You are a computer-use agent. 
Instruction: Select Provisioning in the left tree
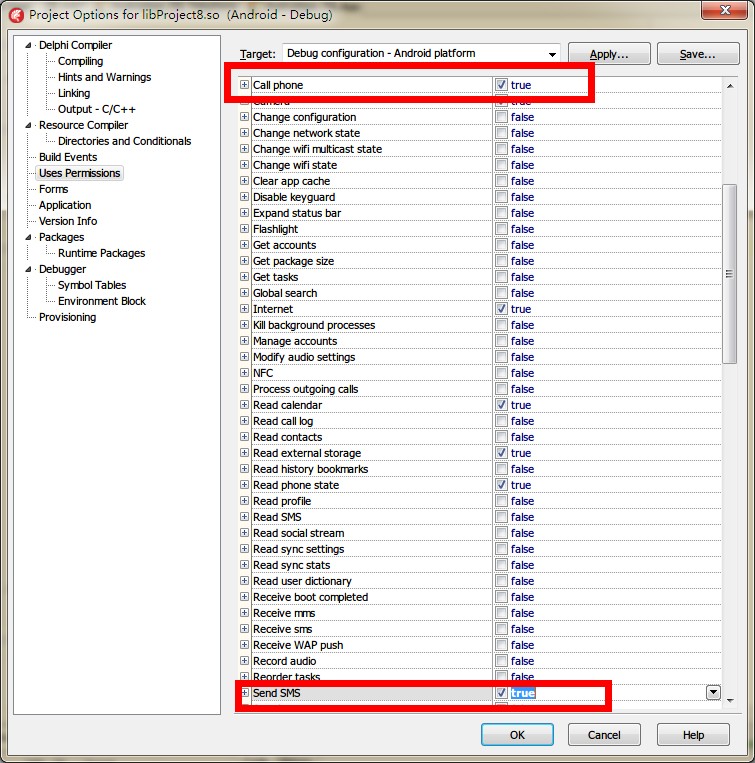[x=67, y=317]
